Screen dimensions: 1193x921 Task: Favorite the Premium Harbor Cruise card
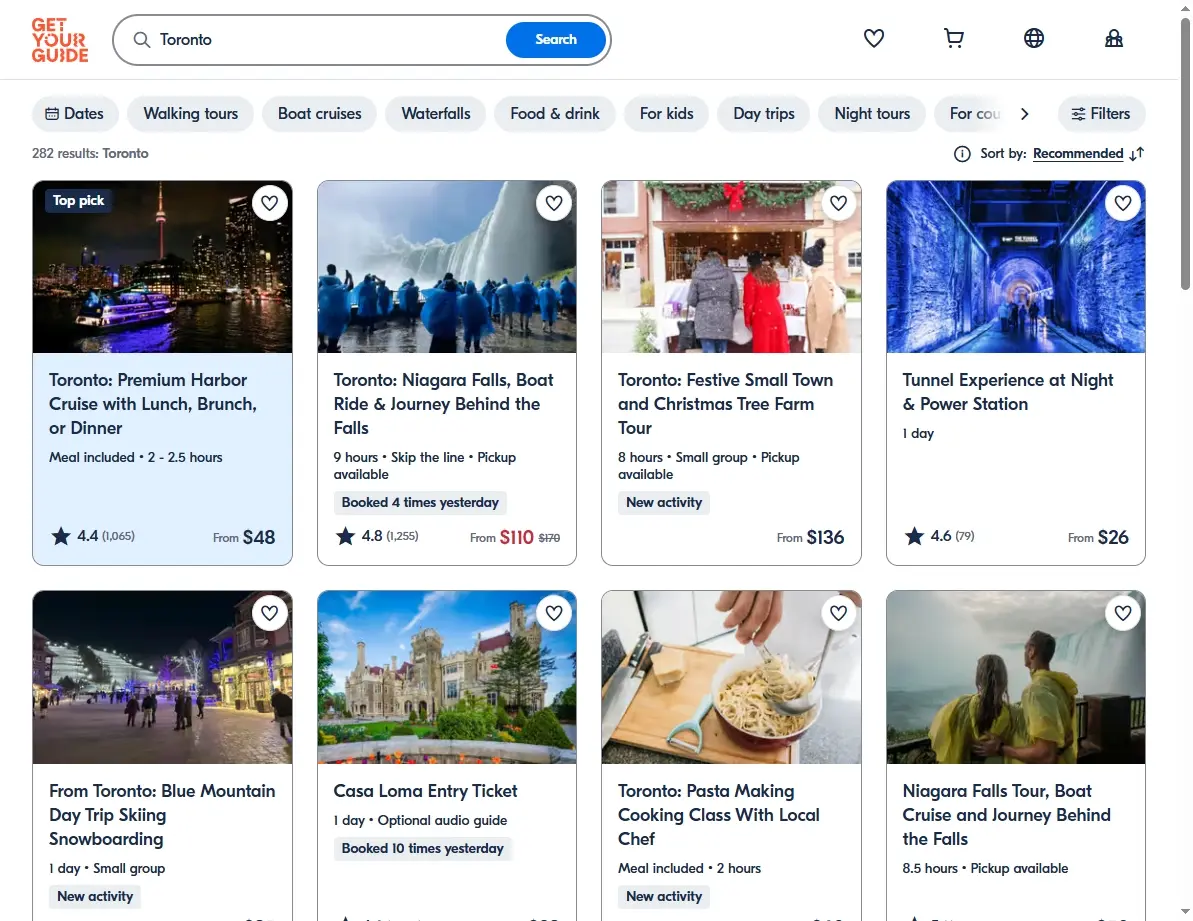click(269, 203)
